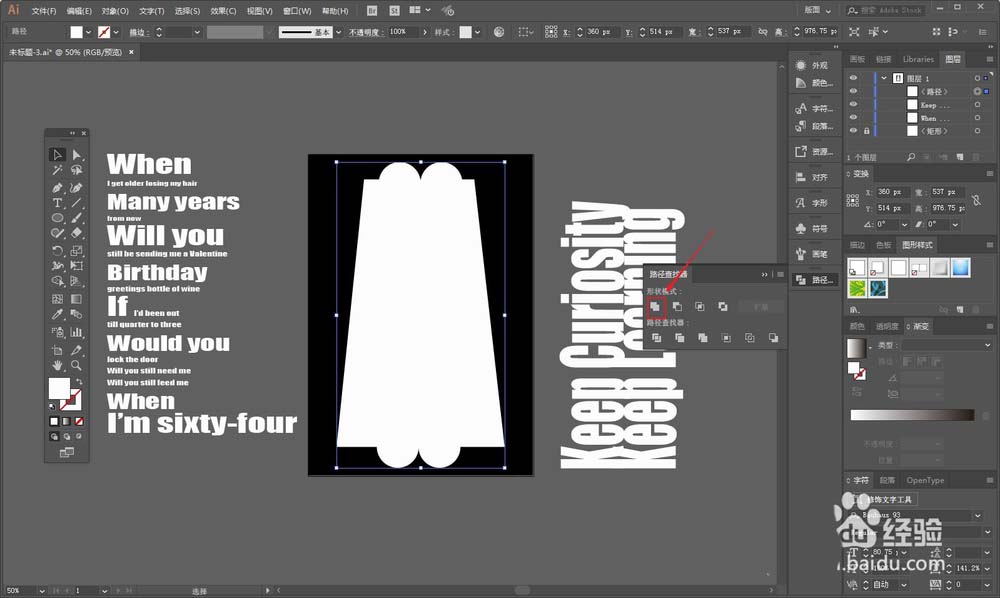Click the Unite shape mode icon
Image resolution: width=1000 pixels, height=598 pixels.
coord(655,307)
